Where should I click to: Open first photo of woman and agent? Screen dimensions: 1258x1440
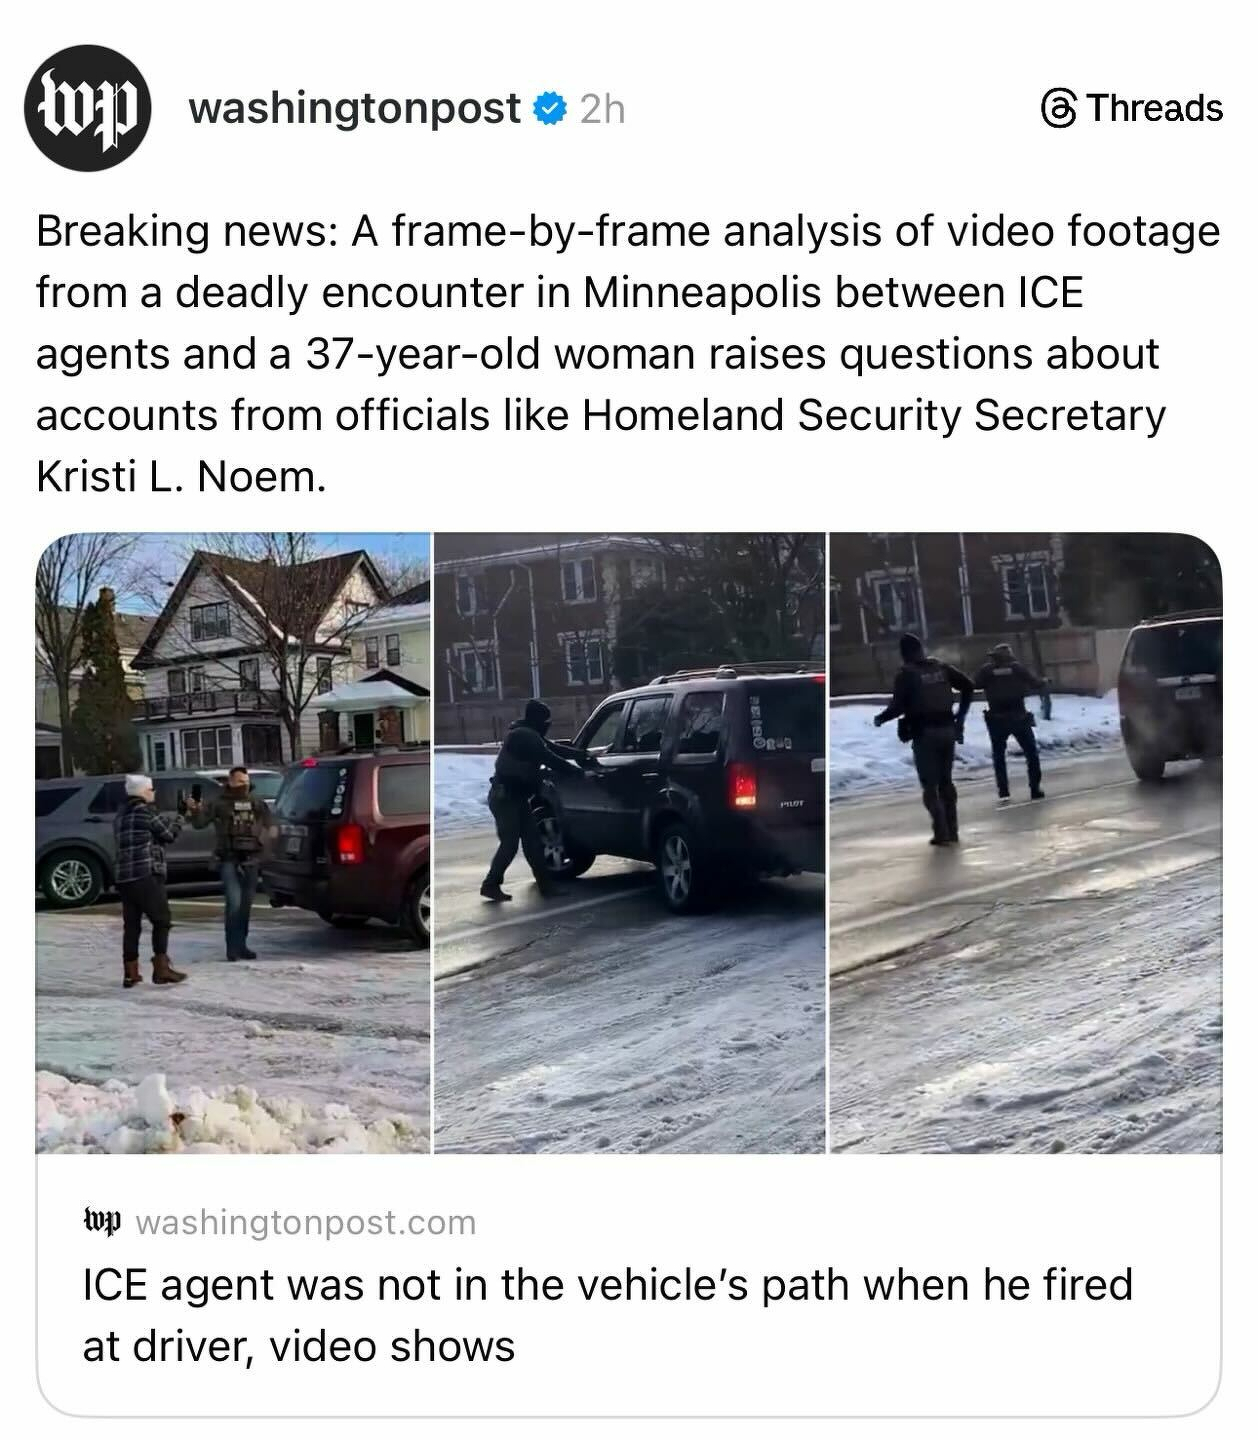tap(233, 843)
